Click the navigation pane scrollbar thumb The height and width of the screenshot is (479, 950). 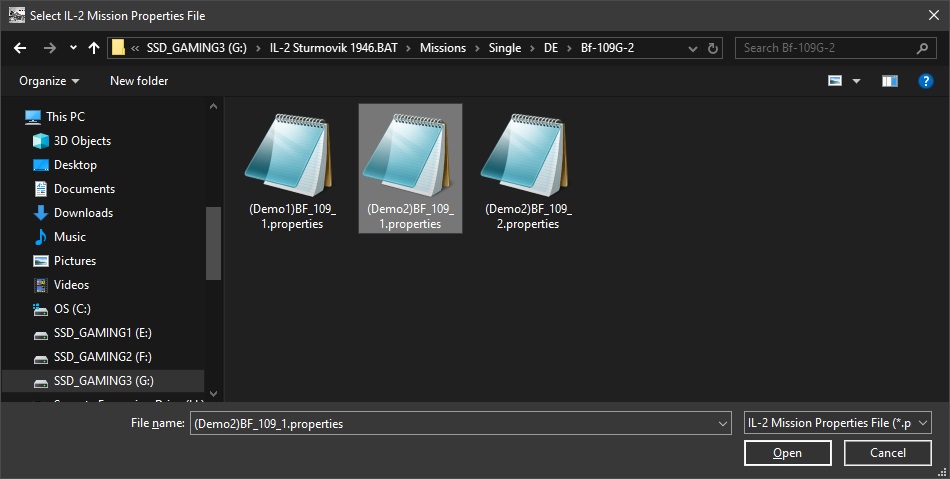[x=213, y=243]
